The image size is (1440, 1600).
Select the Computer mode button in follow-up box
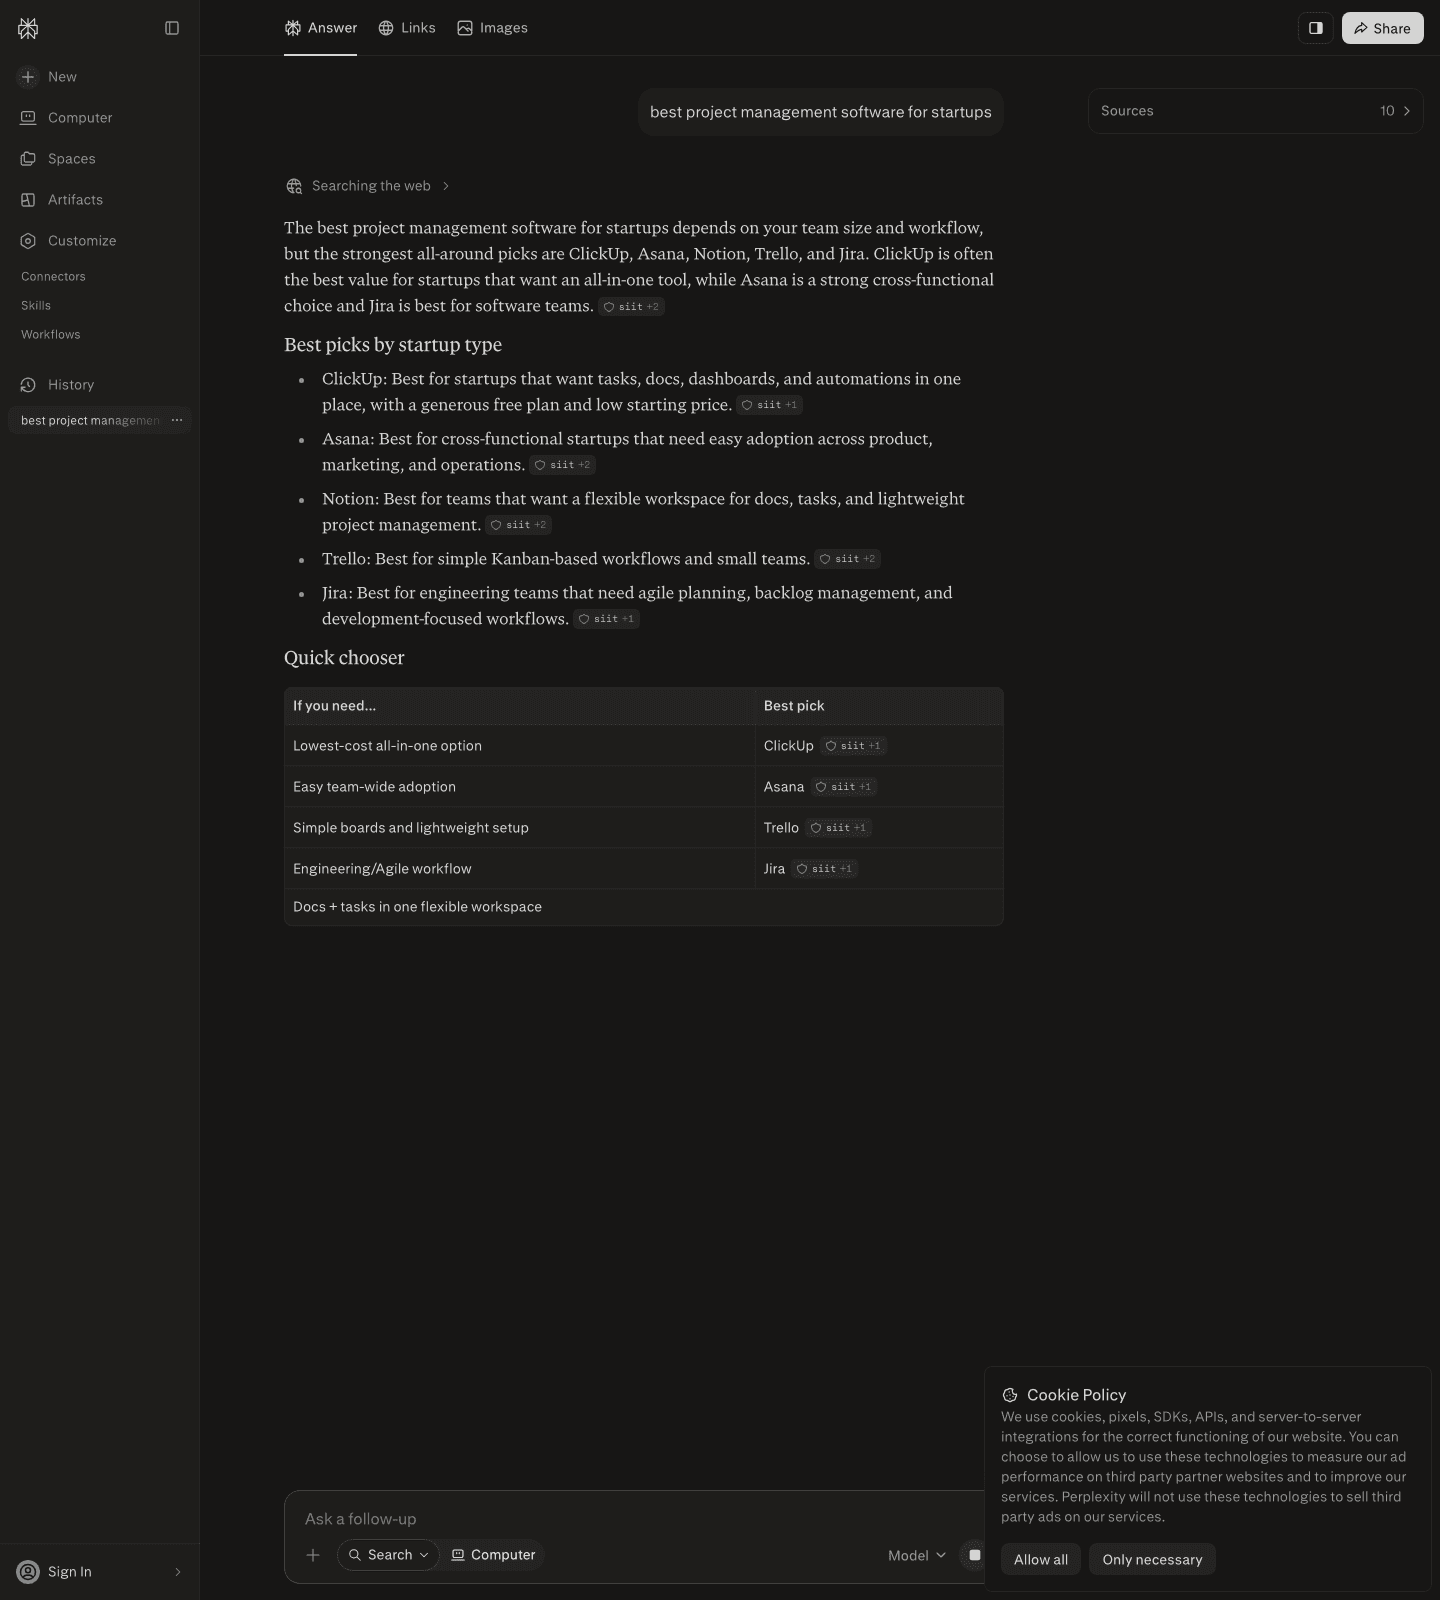pos(493,1555)
